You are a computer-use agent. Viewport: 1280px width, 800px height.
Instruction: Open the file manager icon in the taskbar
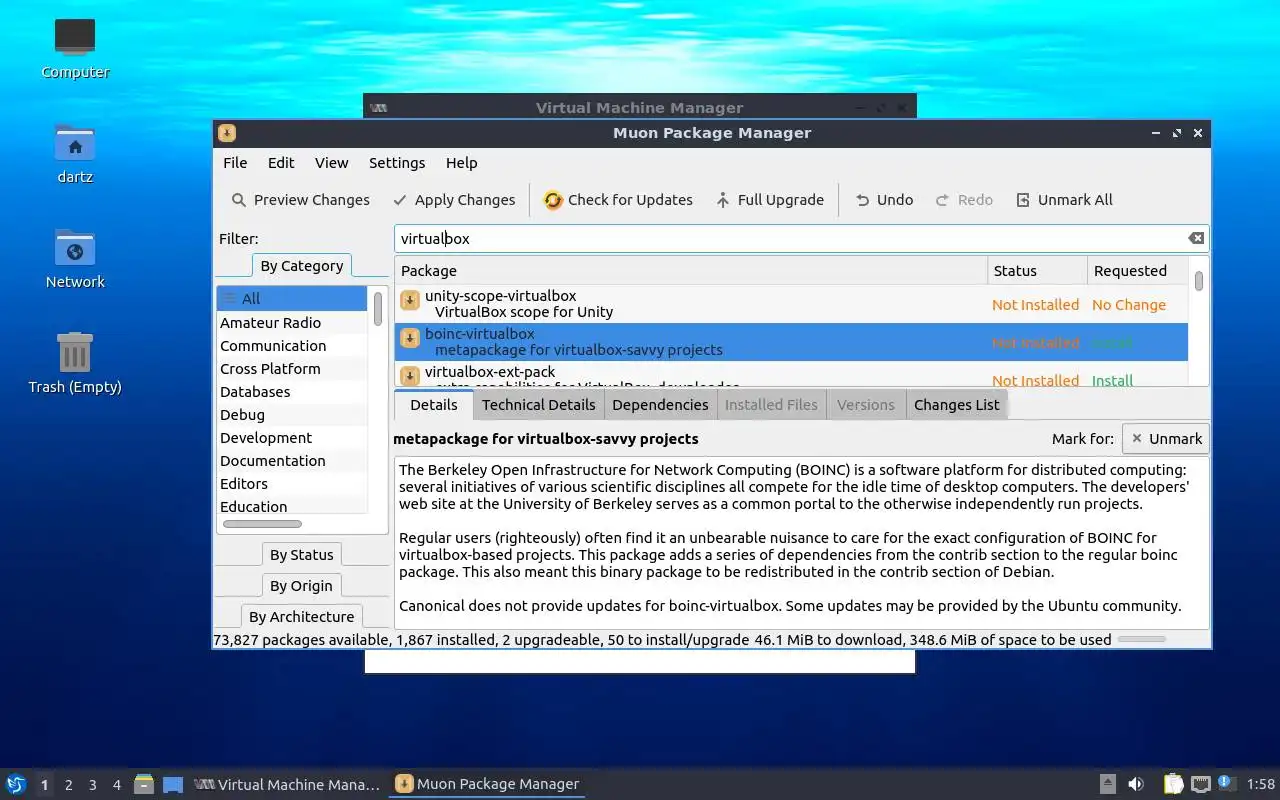144,784
